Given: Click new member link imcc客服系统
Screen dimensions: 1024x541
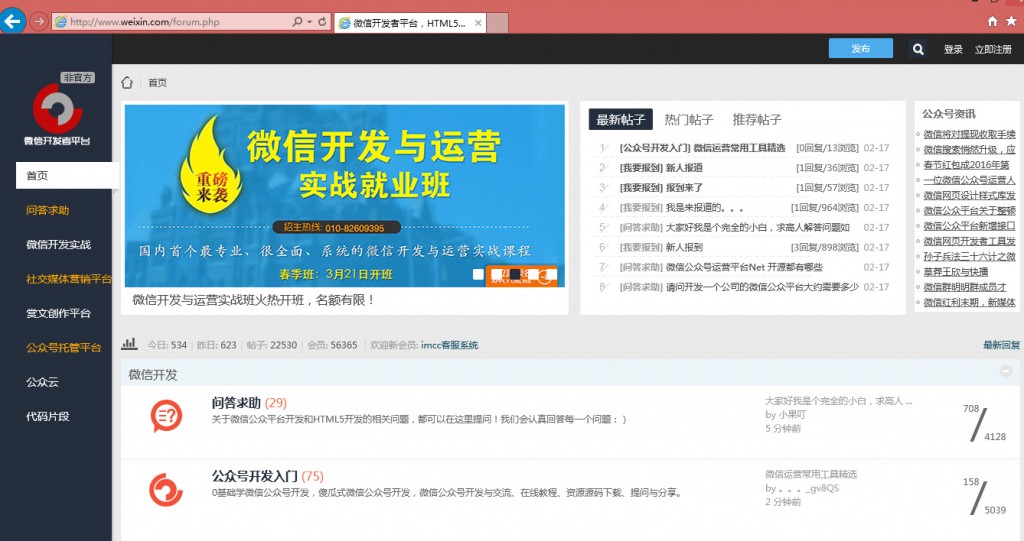Looking at the screenshot, I should [x=449, y=345].
